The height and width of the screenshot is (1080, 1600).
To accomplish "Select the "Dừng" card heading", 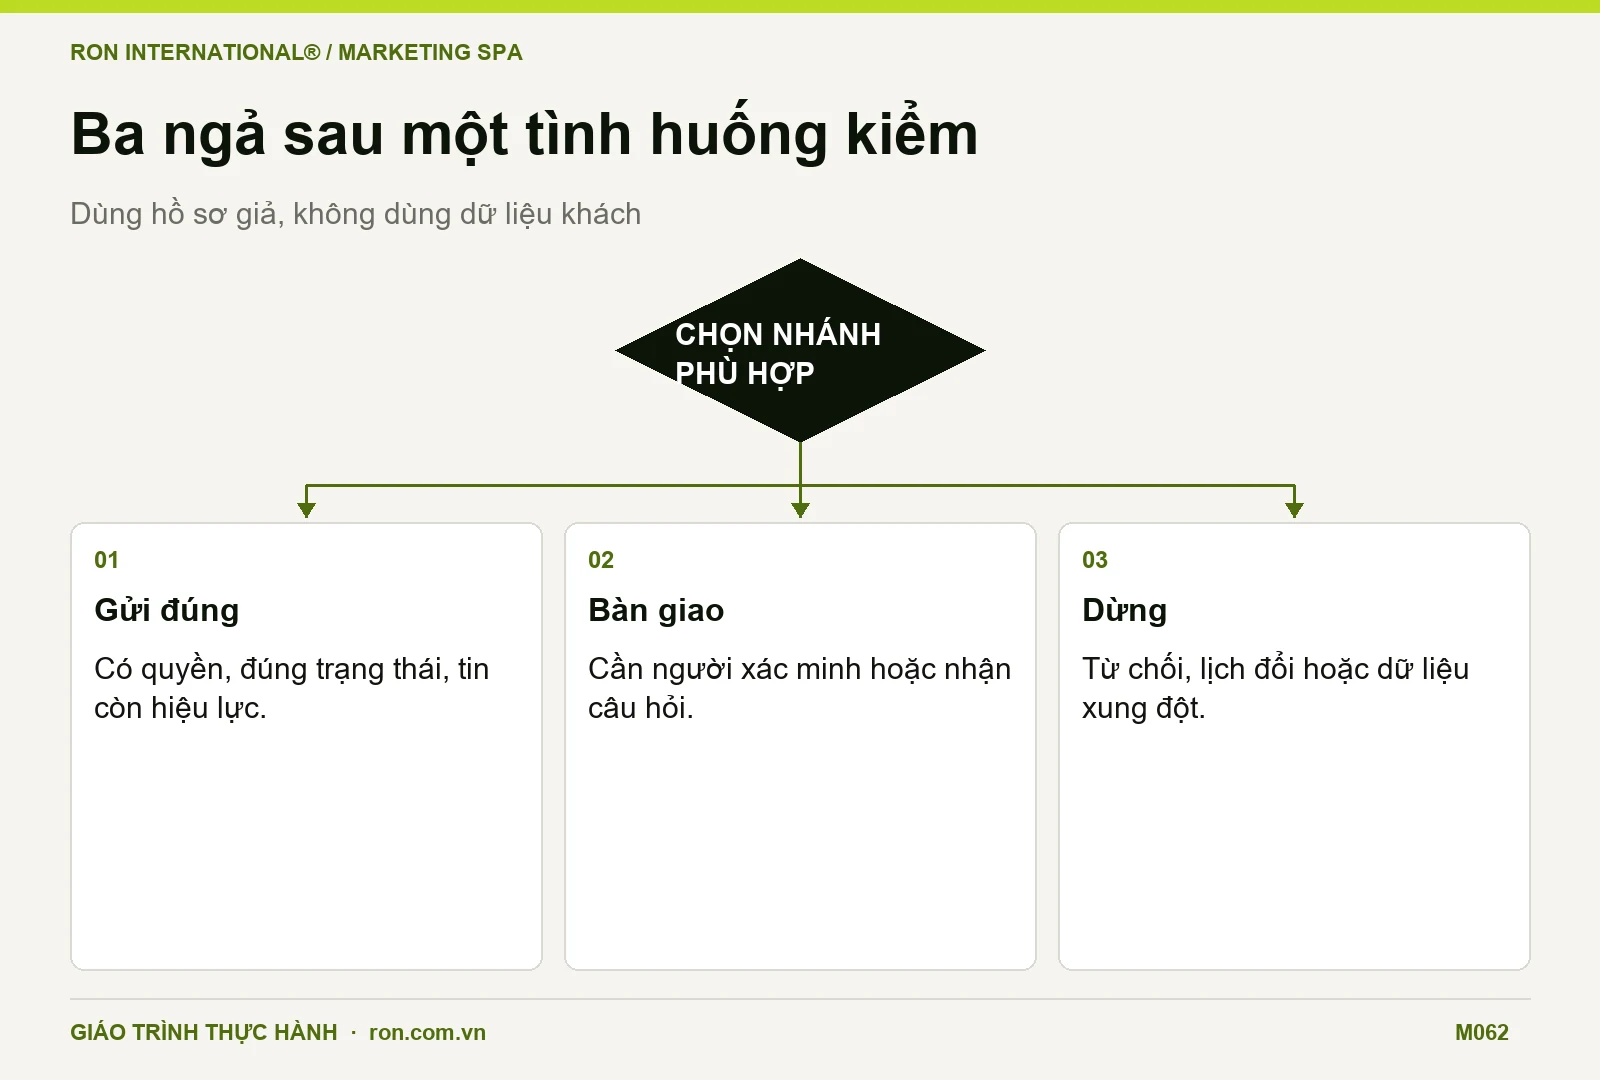I will [x=1124, y=610].
